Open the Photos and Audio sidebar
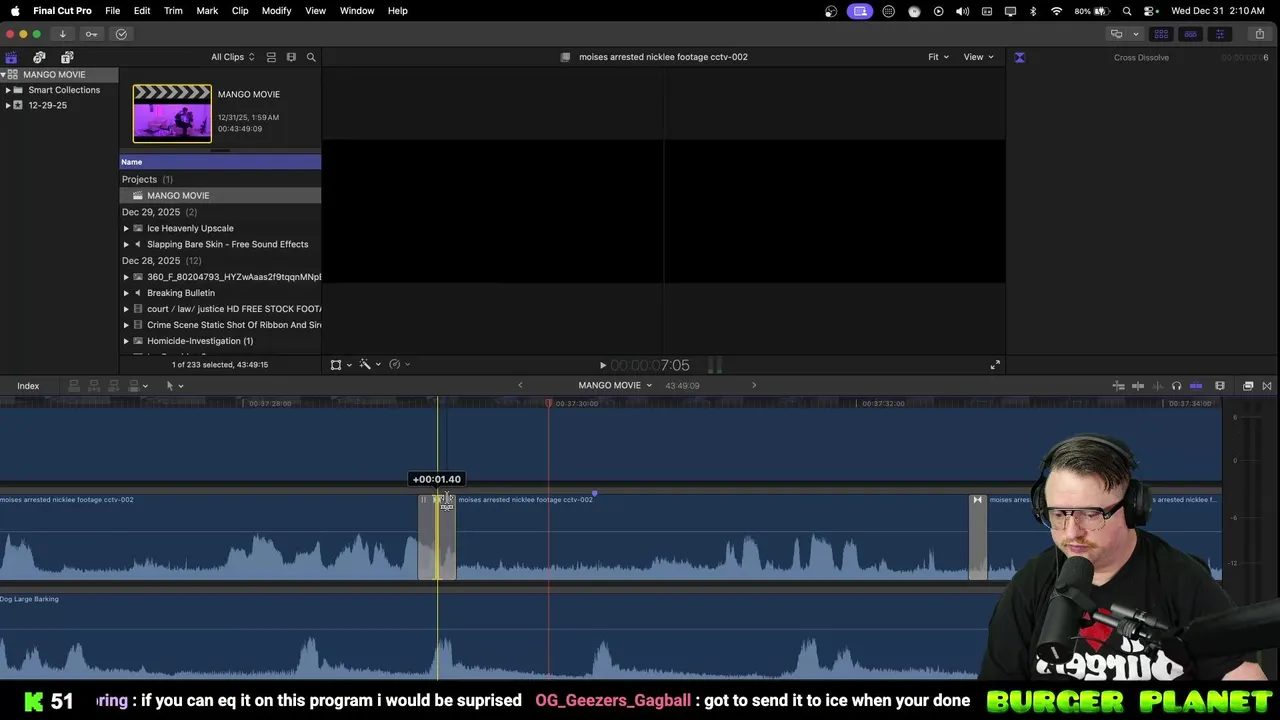This screenshot has height=720, width=1280. tap(39, 57)
